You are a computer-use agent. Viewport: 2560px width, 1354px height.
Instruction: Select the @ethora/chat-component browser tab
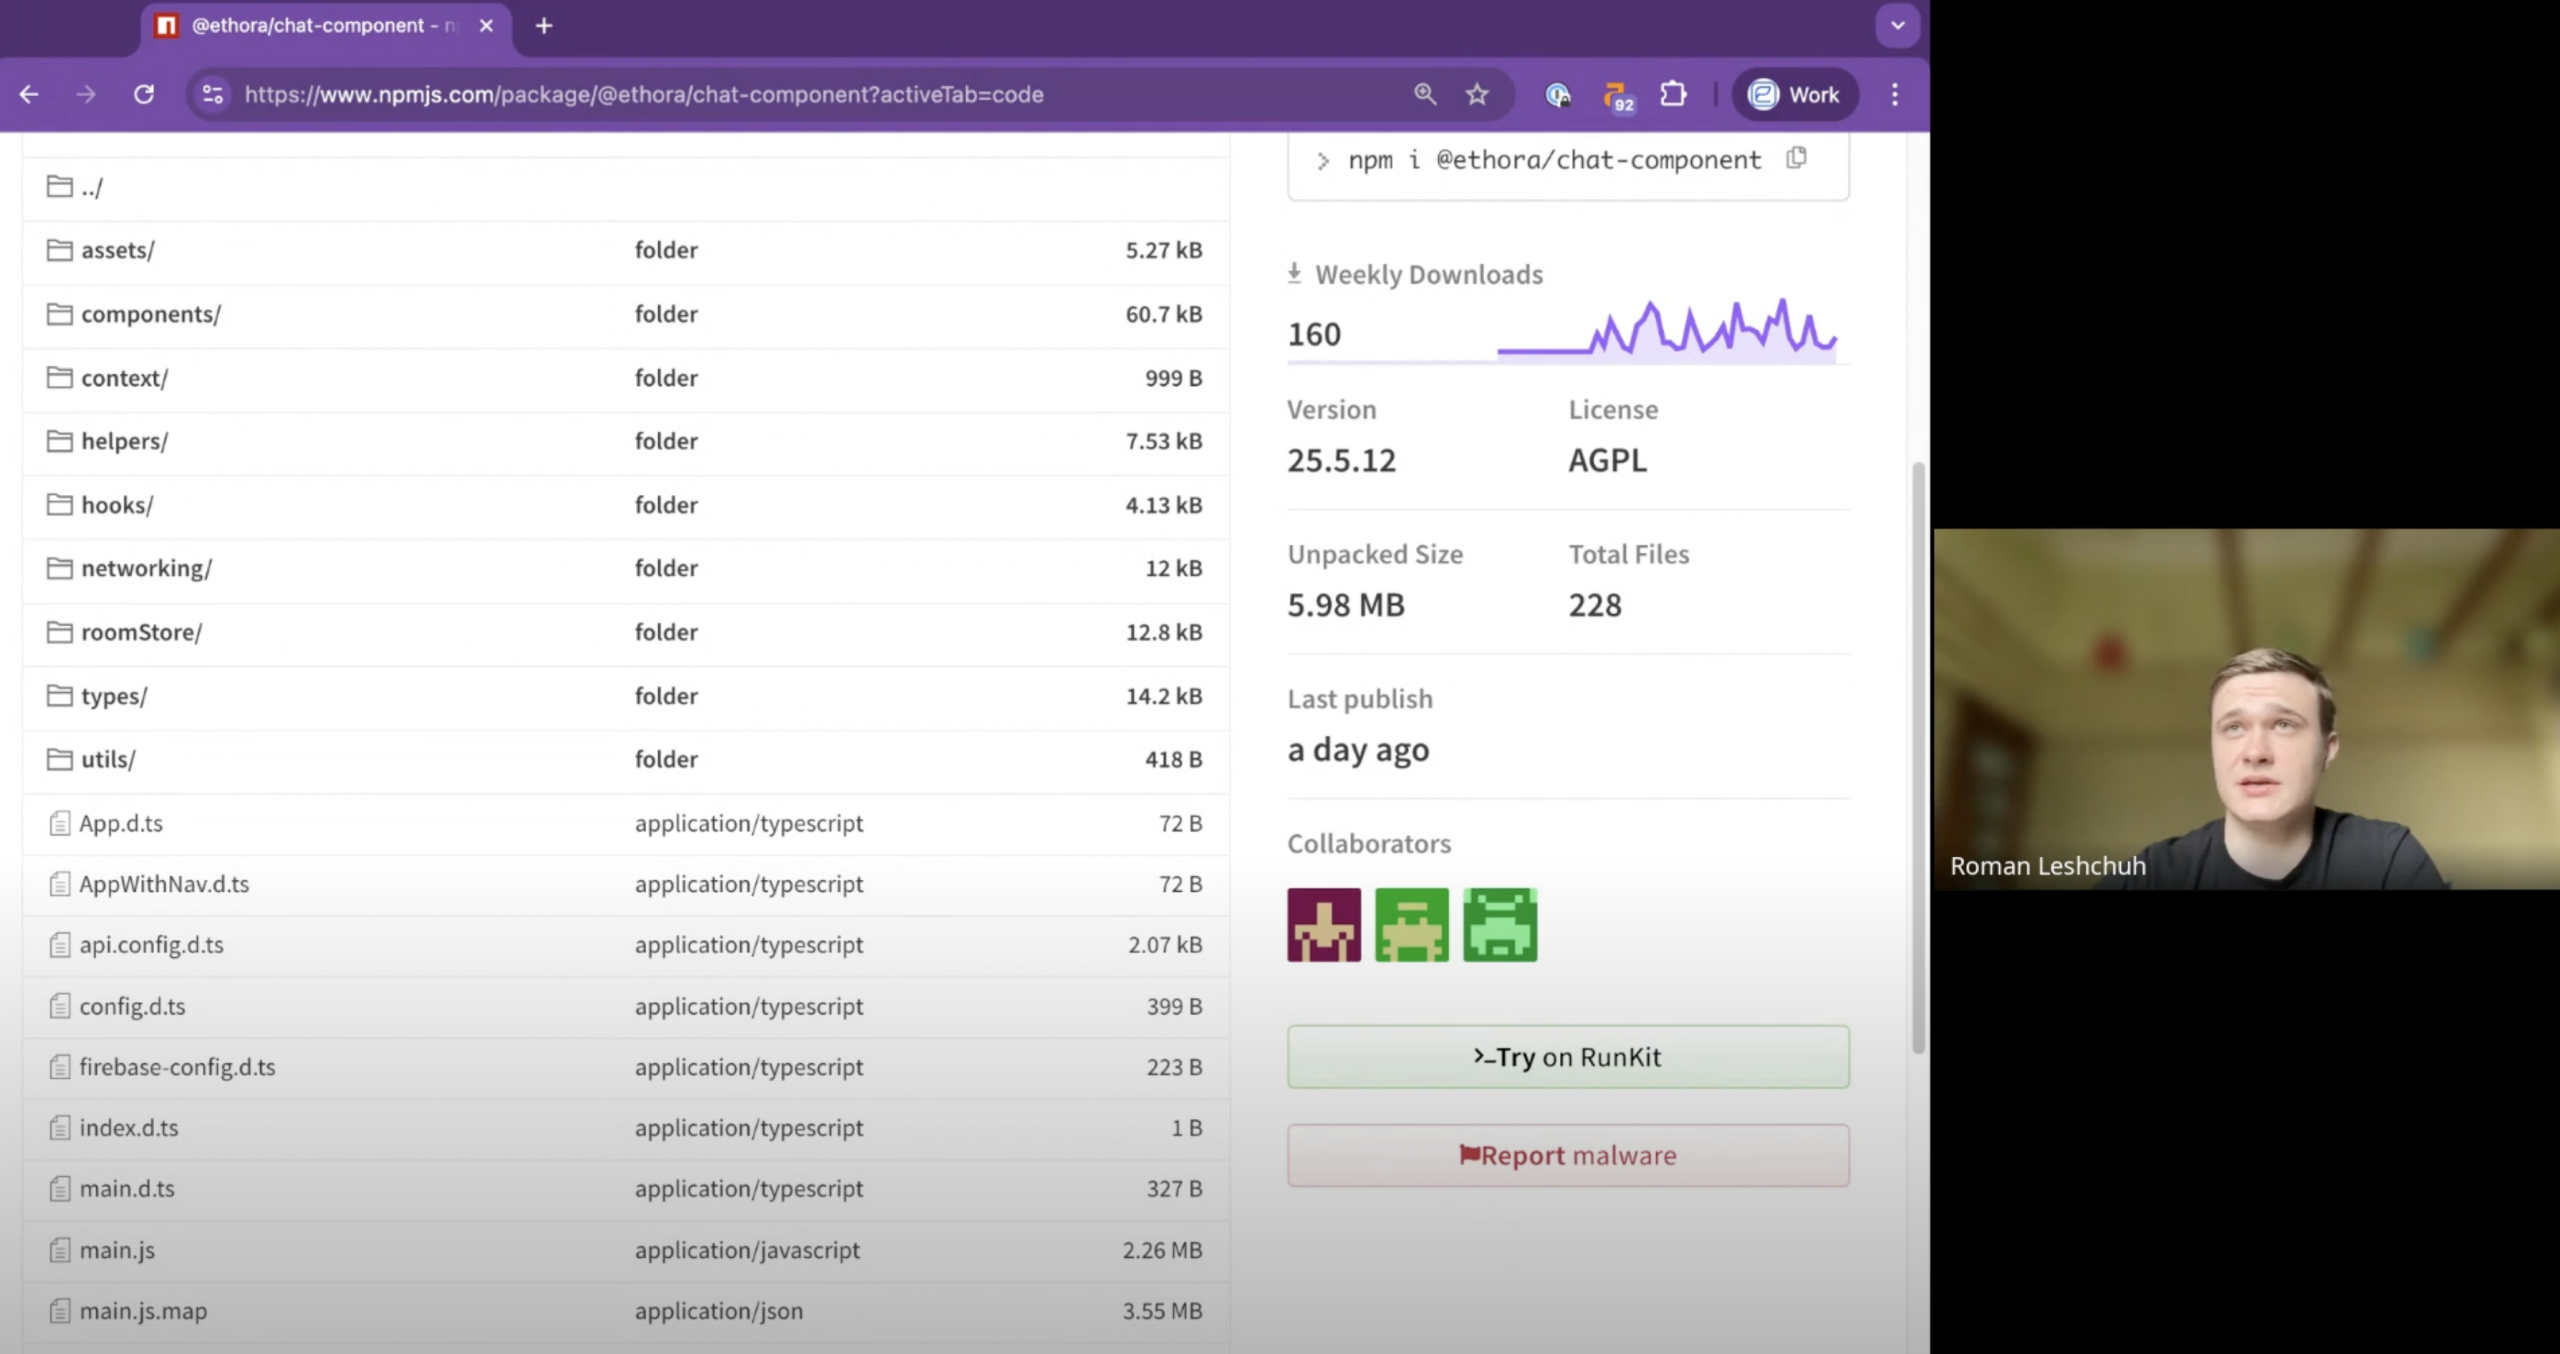(x=325, y=27)
